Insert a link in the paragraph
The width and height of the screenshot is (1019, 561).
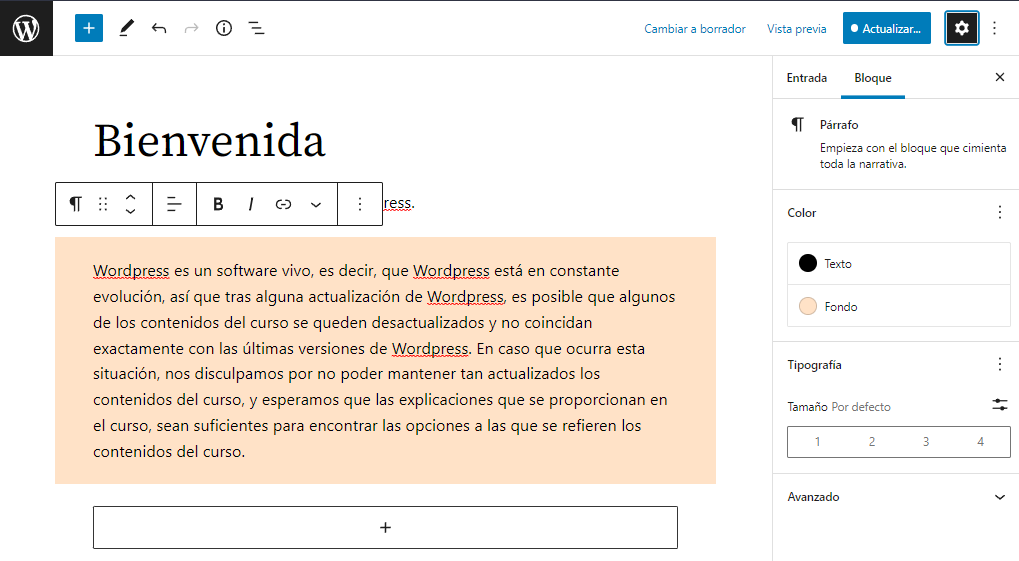(x=283, y=204)
